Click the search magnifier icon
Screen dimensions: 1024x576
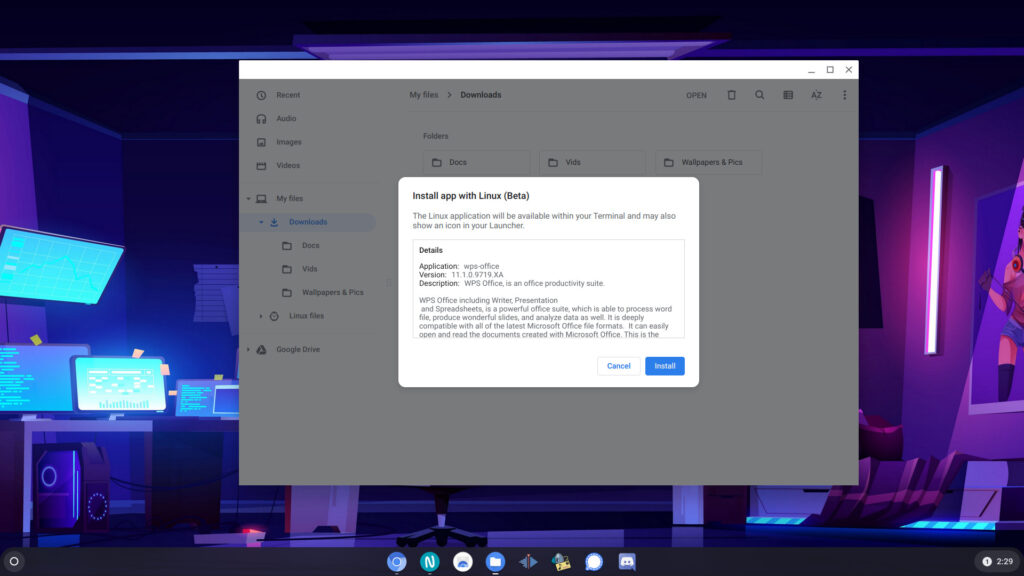(760, 95)
